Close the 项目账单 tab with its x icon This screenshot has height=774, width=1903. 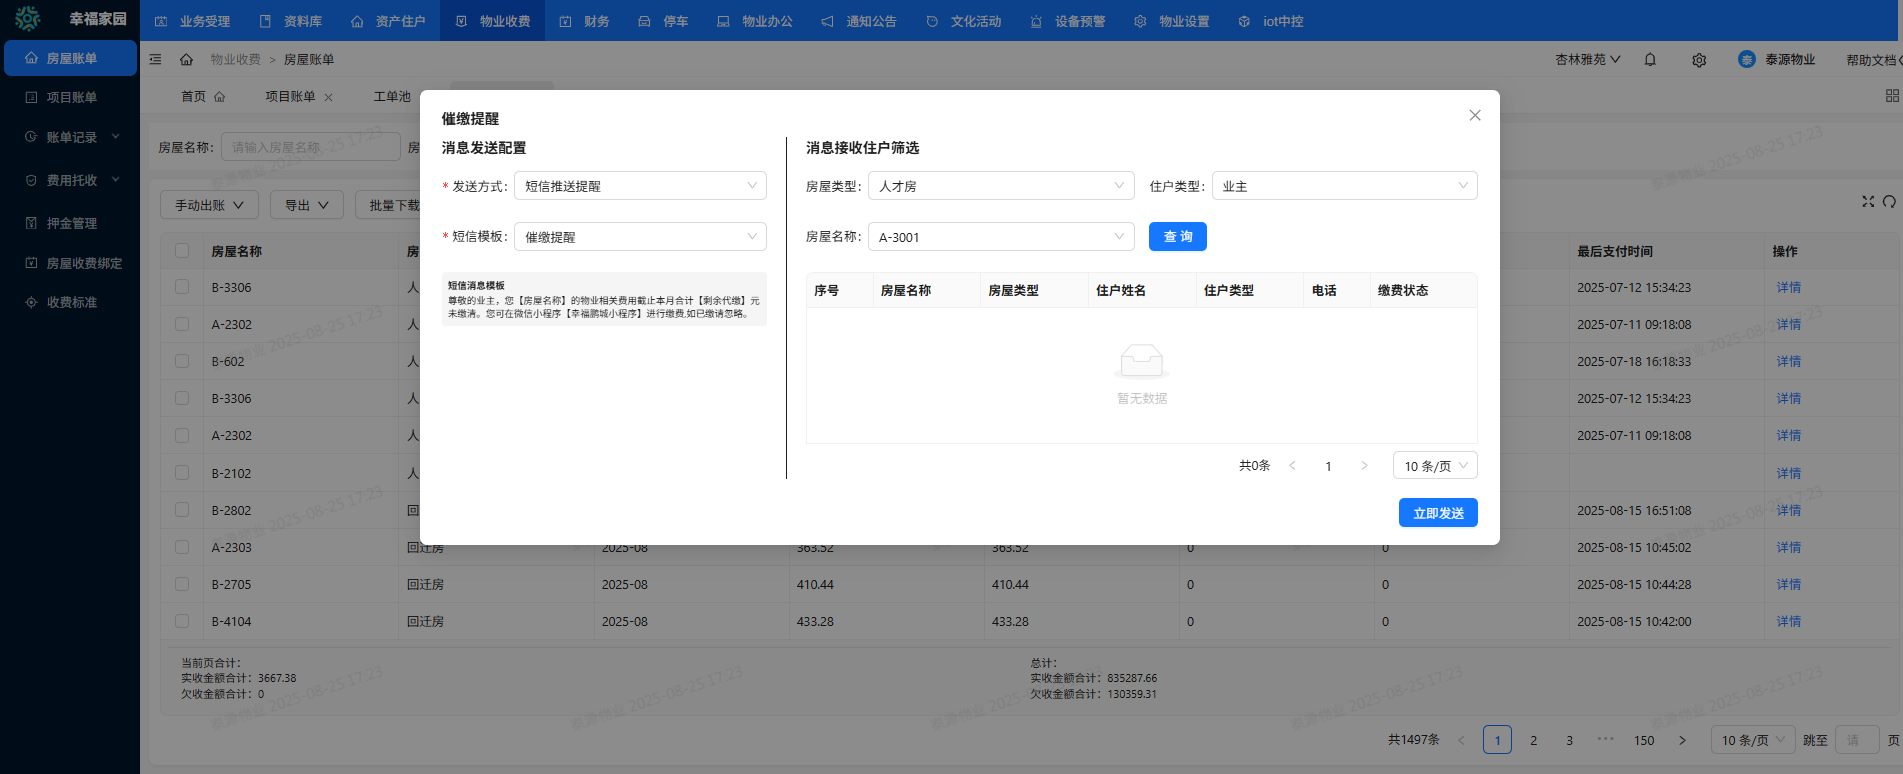point(329,97)
